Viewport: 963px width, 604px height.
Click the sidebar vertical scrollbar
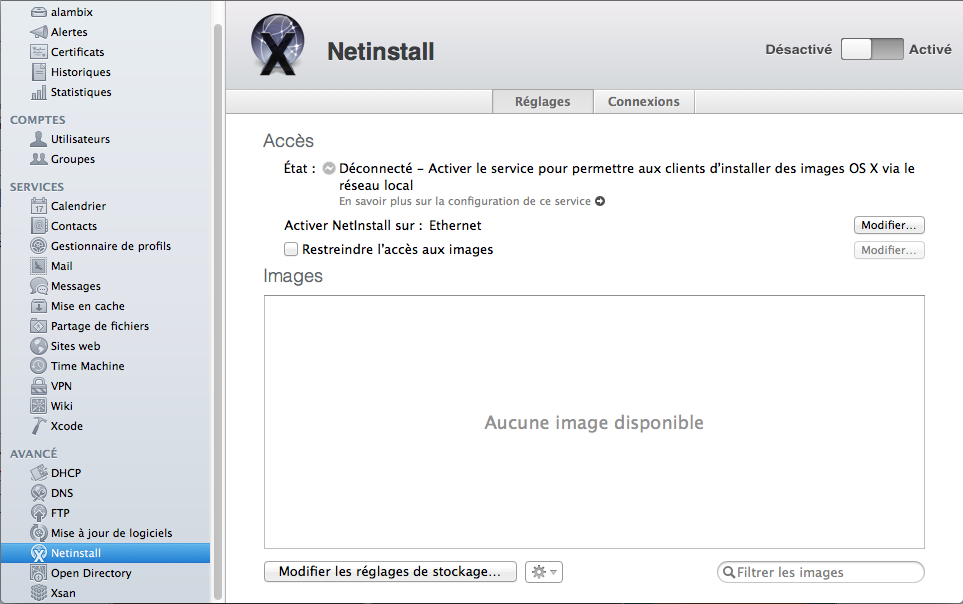click(218, 300)
